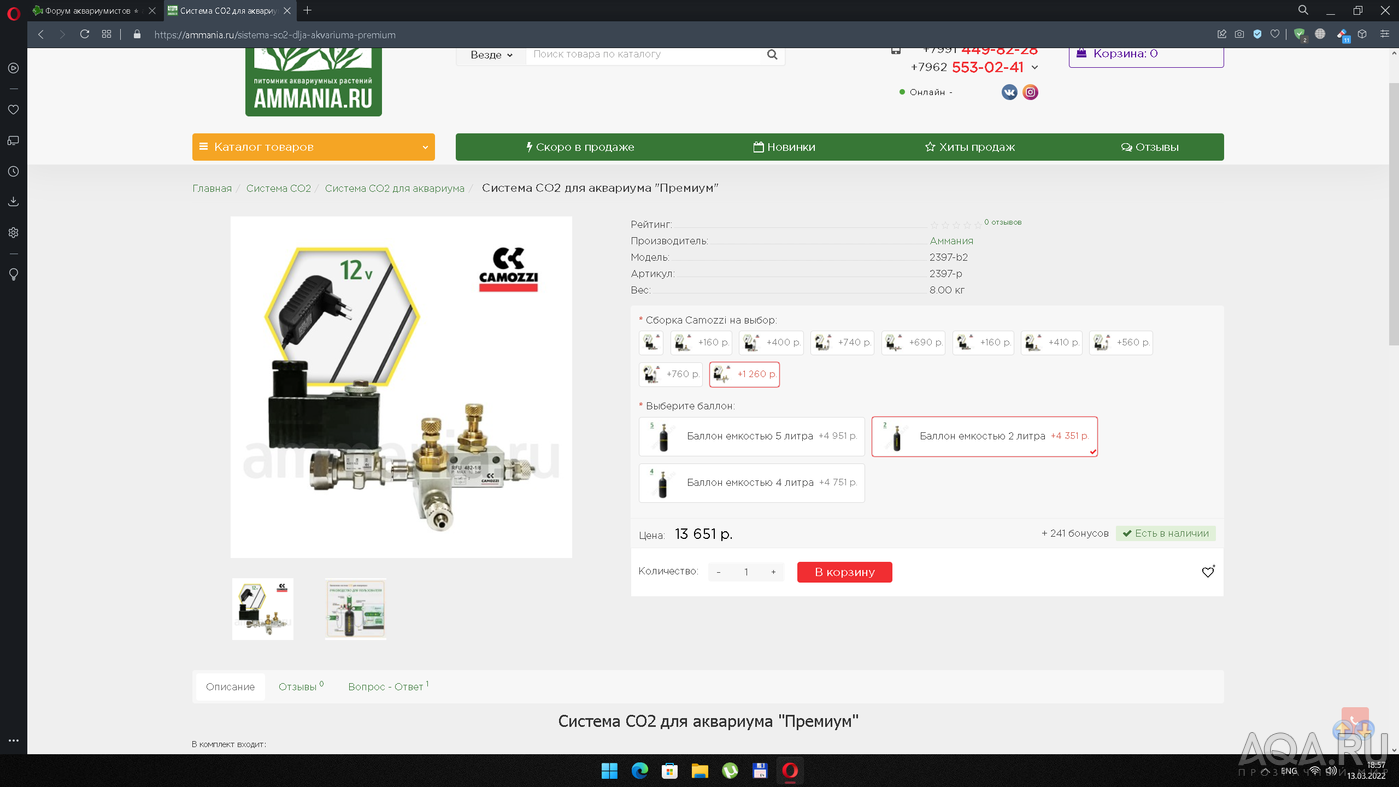
Task: Expand the phone numbers chevron
Action: [1034, 68]
